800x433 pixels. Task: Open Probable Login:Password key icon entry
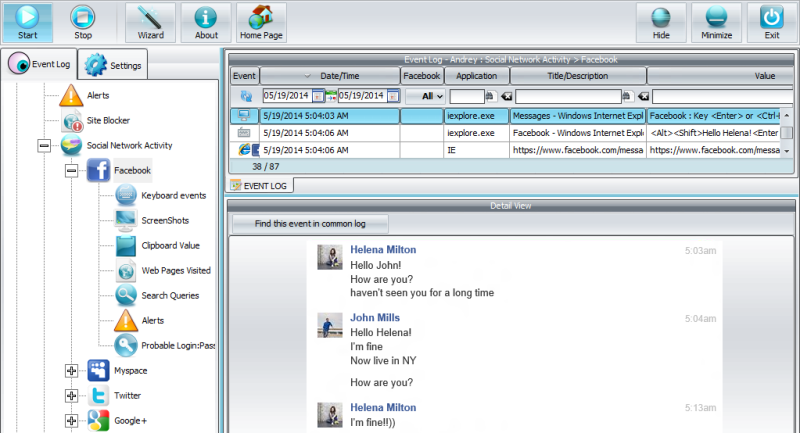click(126, 345)
